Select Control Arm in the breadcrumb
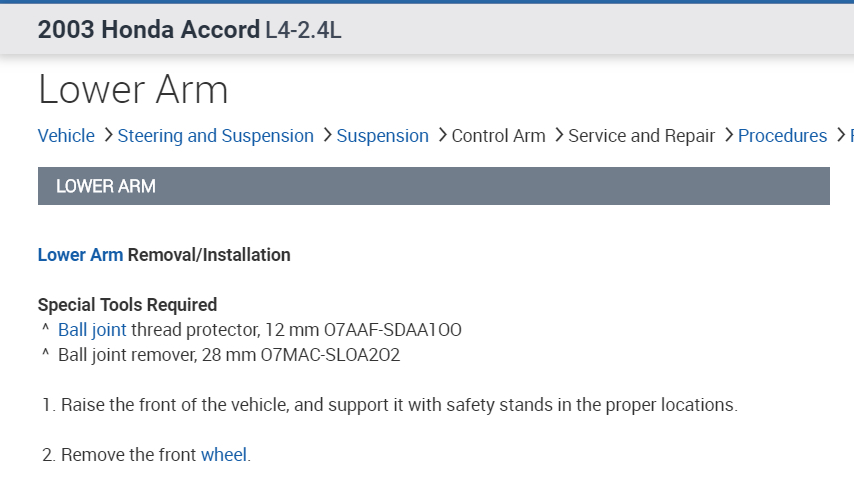 tap(498, 136)
